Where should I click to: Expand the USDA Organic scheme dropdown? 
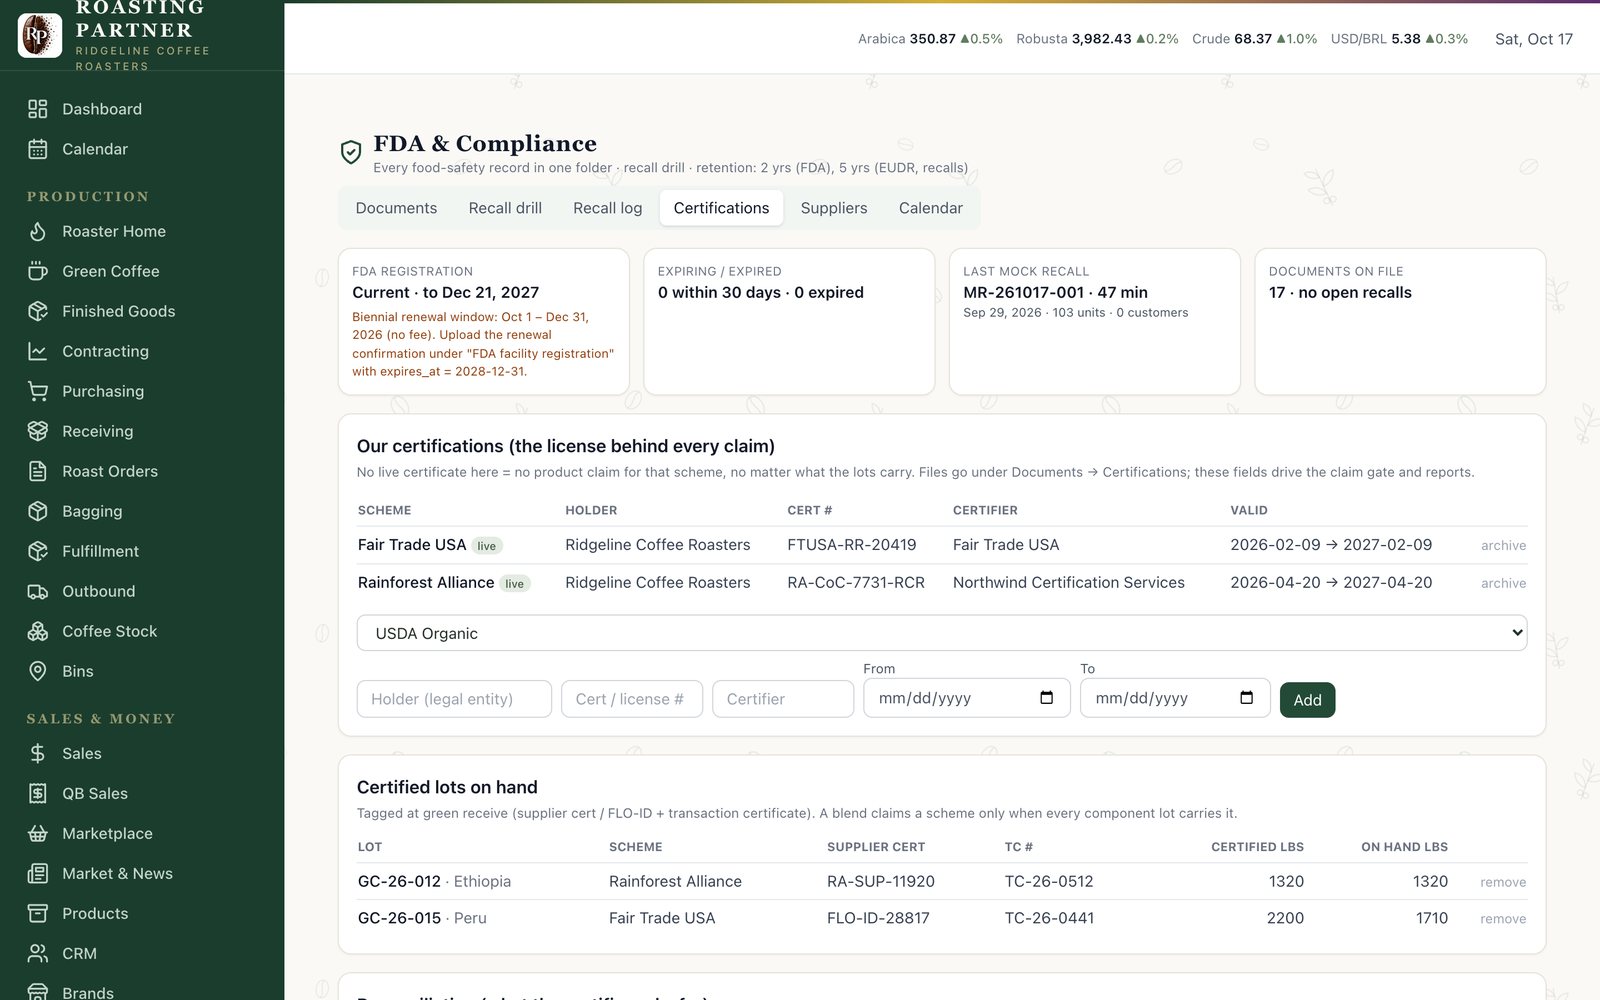click(x=942, y=633)
